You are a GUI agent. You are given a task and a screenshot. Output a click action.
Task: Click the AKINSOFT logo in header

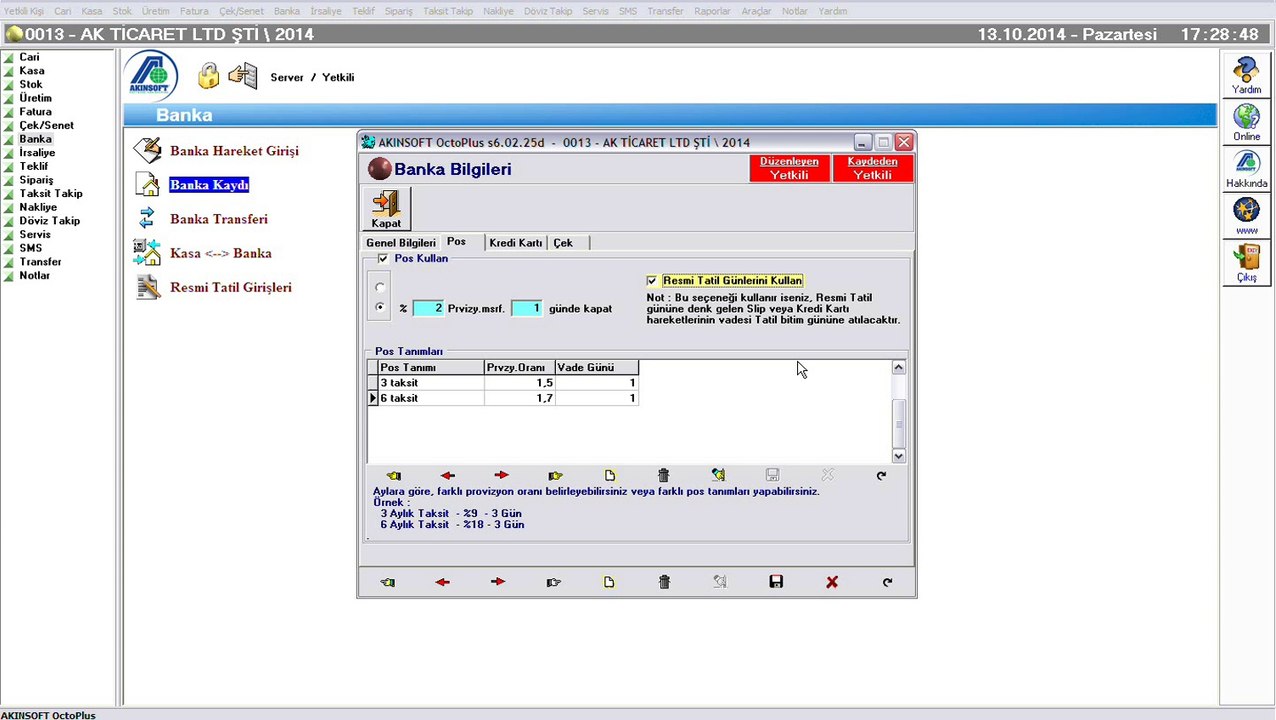[149, 76]
